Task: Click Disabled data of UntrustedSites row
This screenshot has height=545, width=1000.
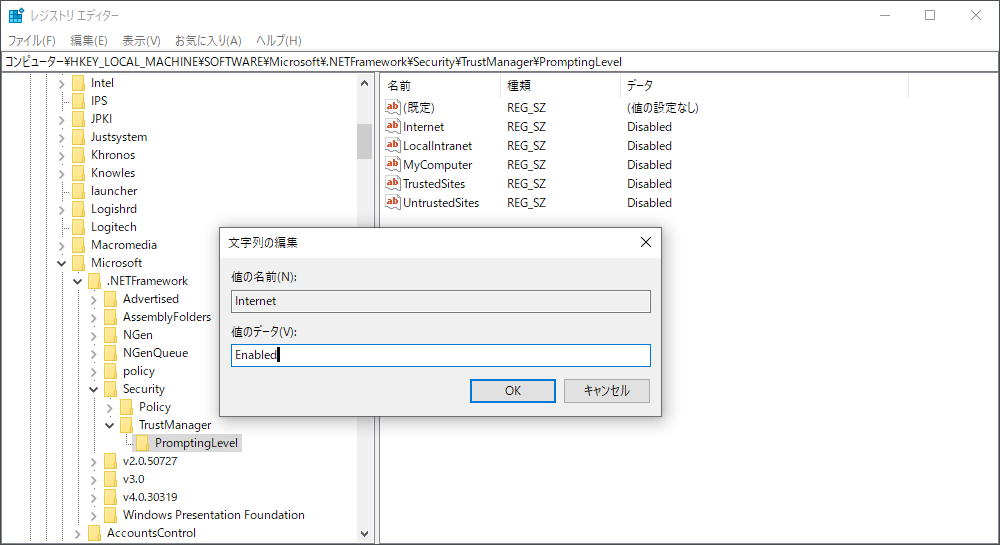Action: (x=649, y=203)
